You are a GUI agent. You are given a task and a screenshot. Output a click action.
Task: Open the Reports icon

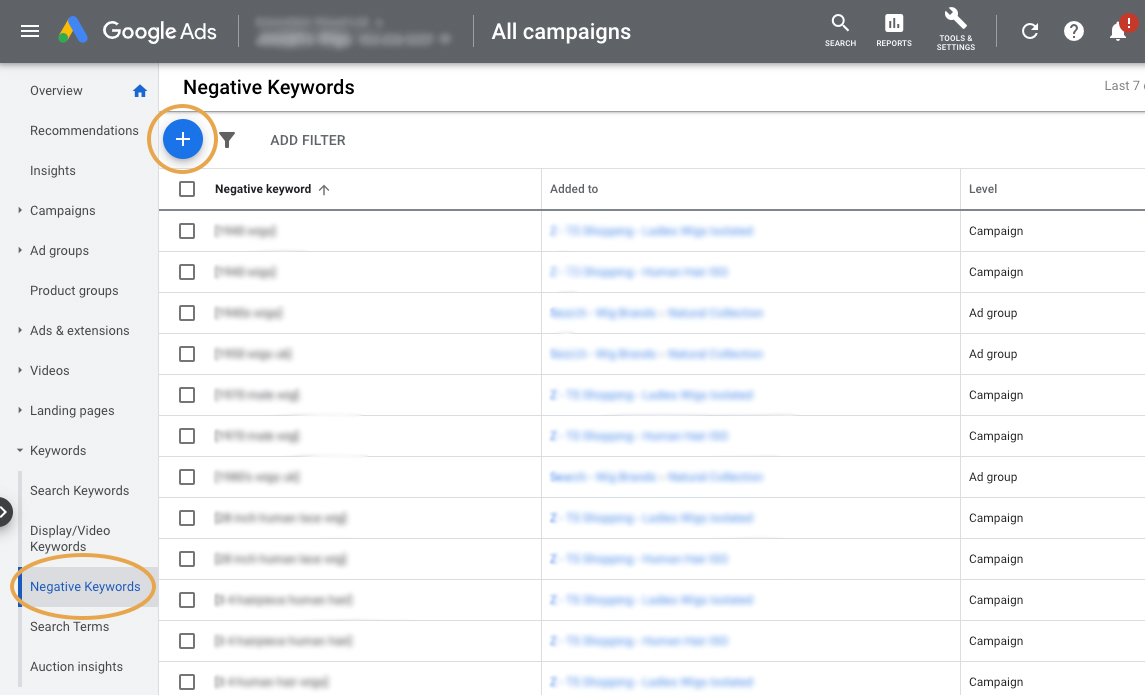click(893, 30)
